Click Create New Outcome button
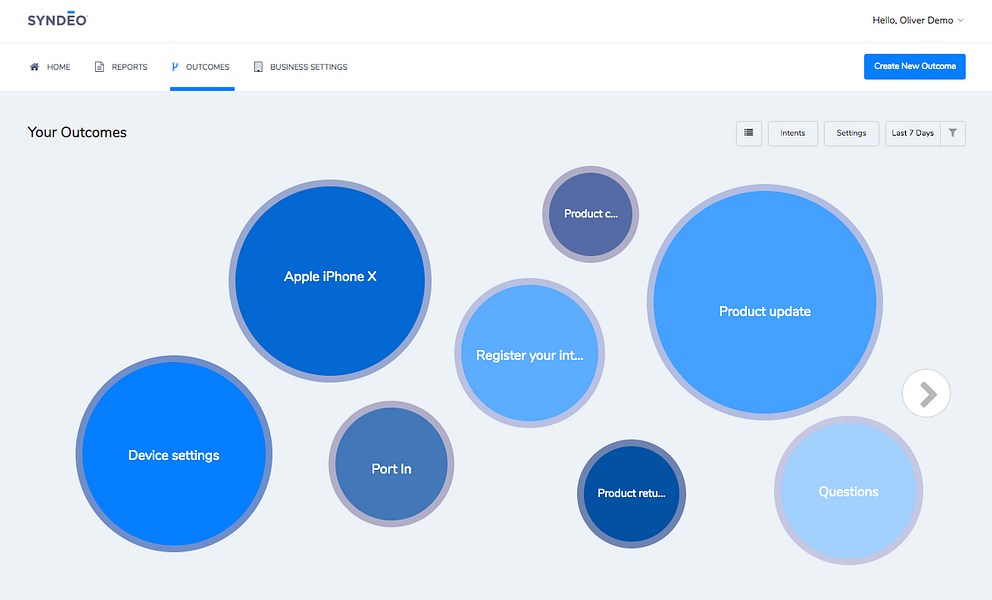Viewport: 992px width, 600px height. click(914, 66)
